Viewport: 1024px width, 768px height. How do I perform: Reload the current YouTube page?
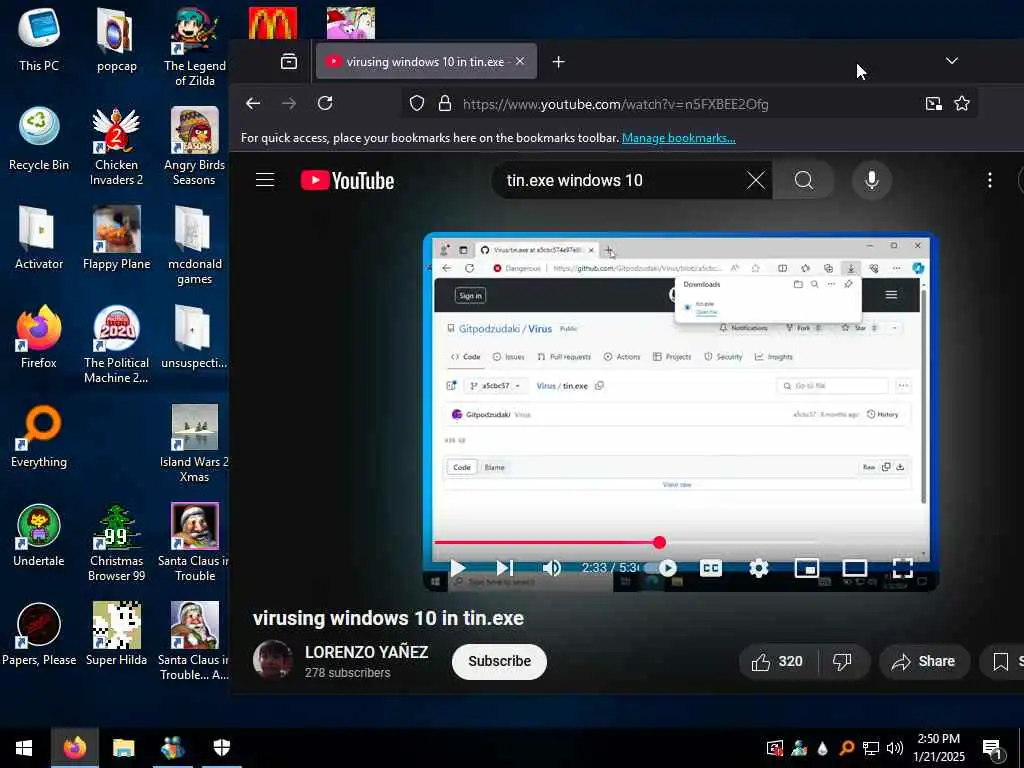[325, 103]
